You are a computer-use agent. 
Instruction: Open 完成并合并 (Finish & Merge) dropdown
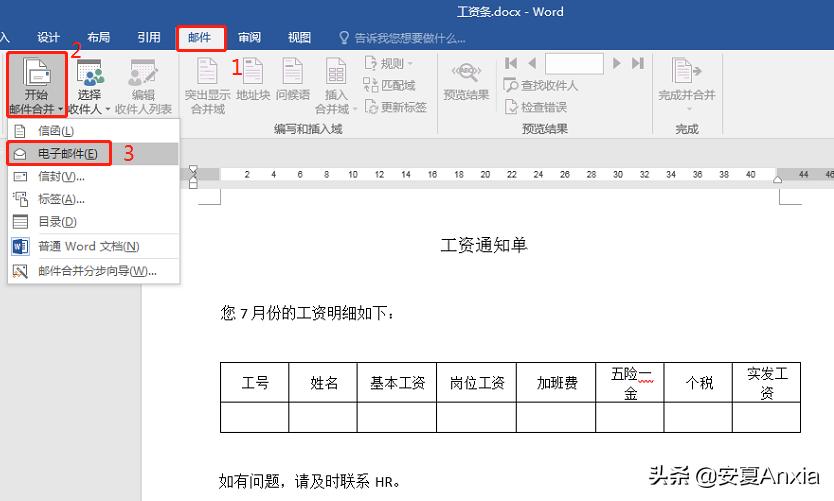point(687,85)
